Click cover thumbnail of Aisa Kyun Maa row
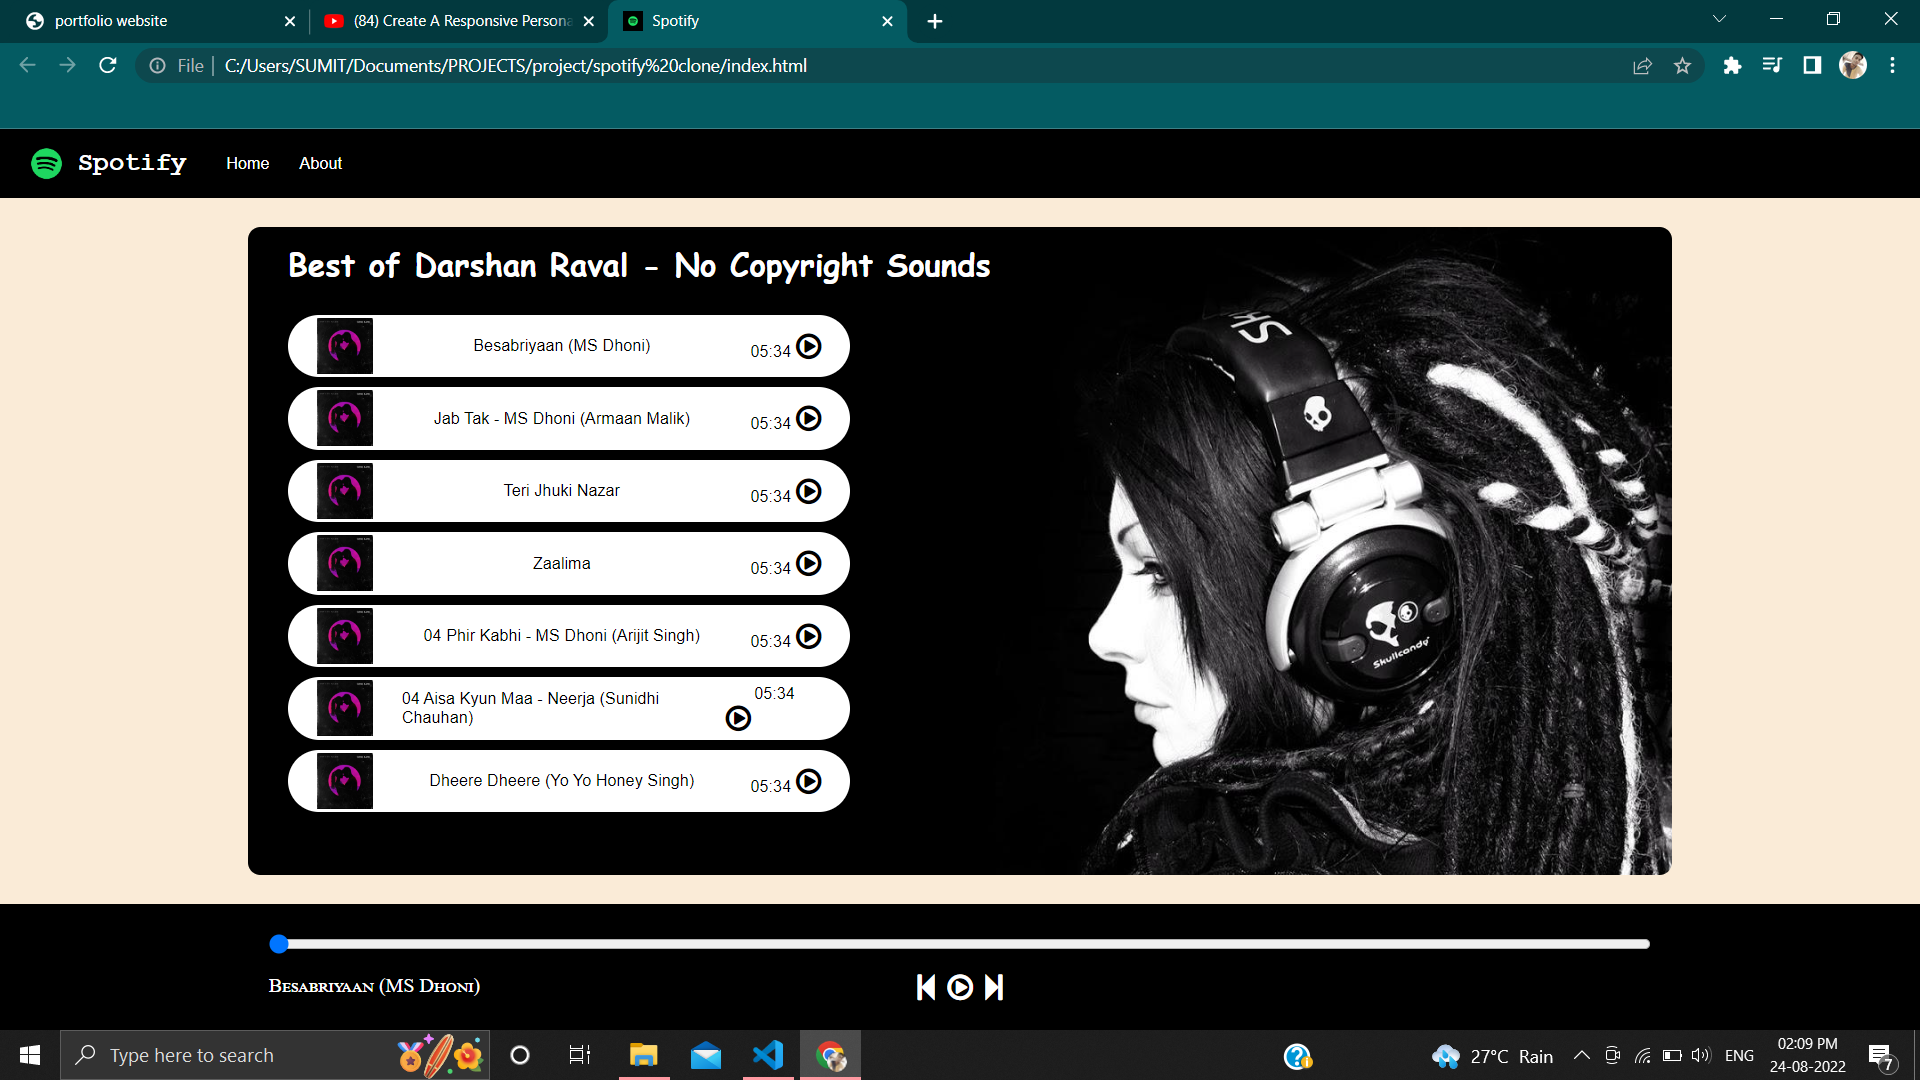Image resolution: width=1920 pixels, height=1080 pixels. coord(345,708)
